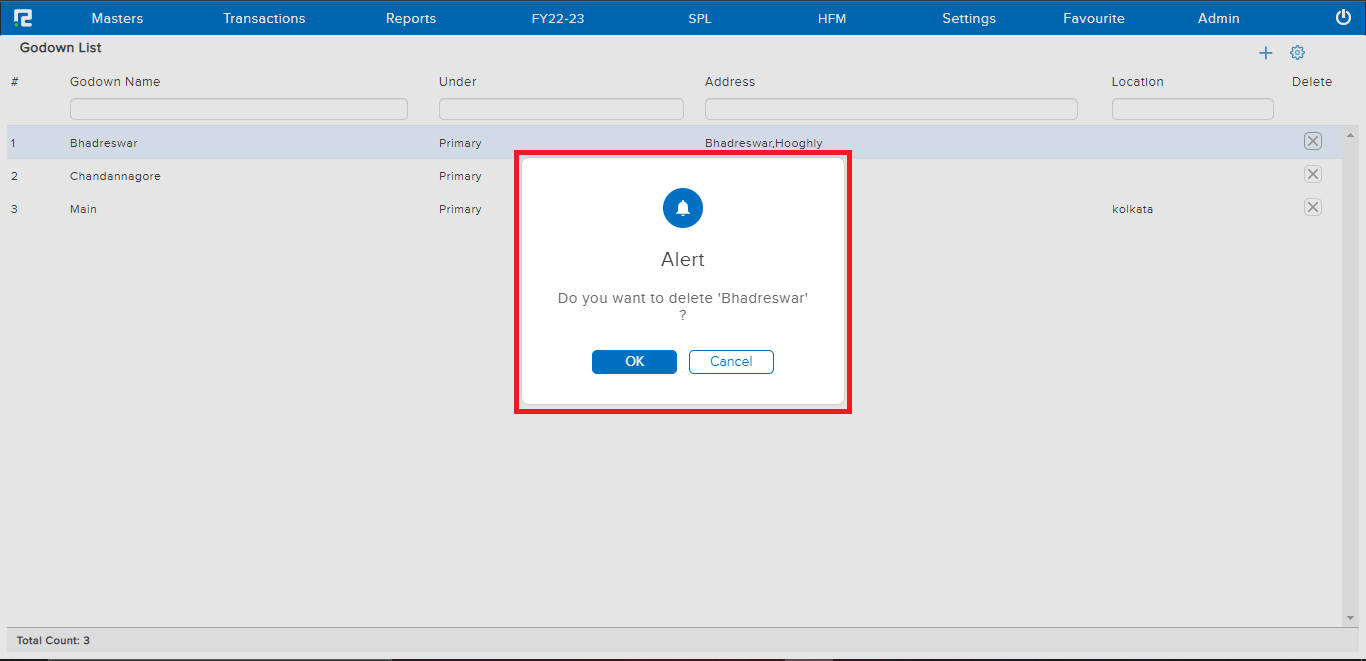Confirm deletion with OK button

coord(634,362)
